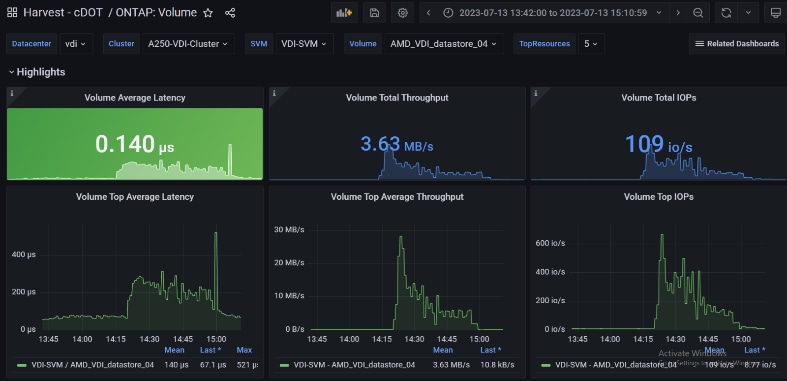This screenshot has width=787, height=381.
Task: Open Volume Total Throughput panel title
Action: 397,98
